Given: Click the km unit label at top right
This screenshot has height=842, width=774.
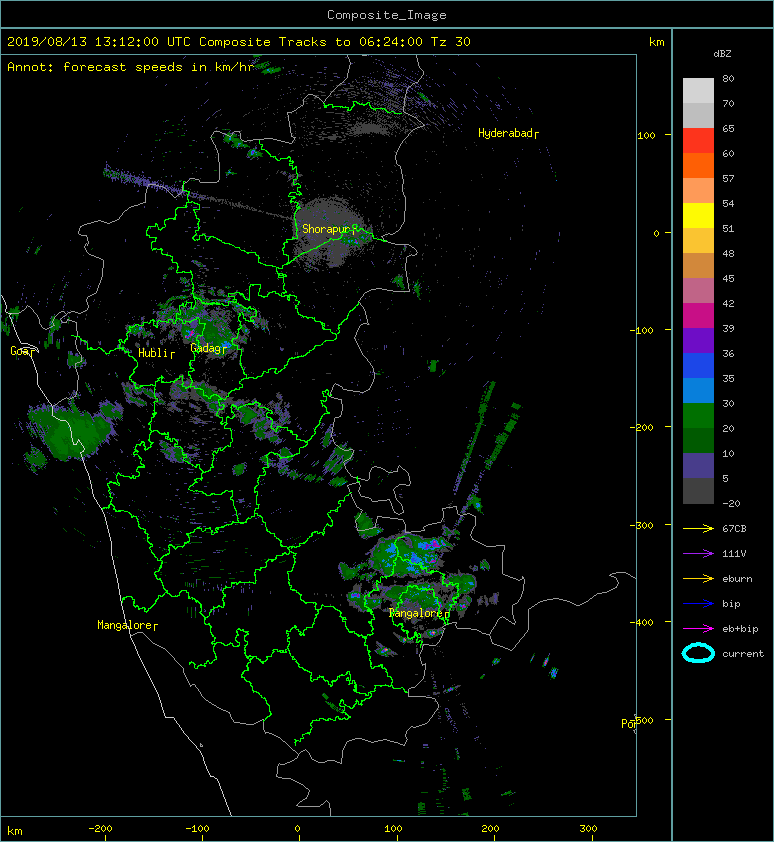Looking at the screenshot, I should tap(656, 42).
